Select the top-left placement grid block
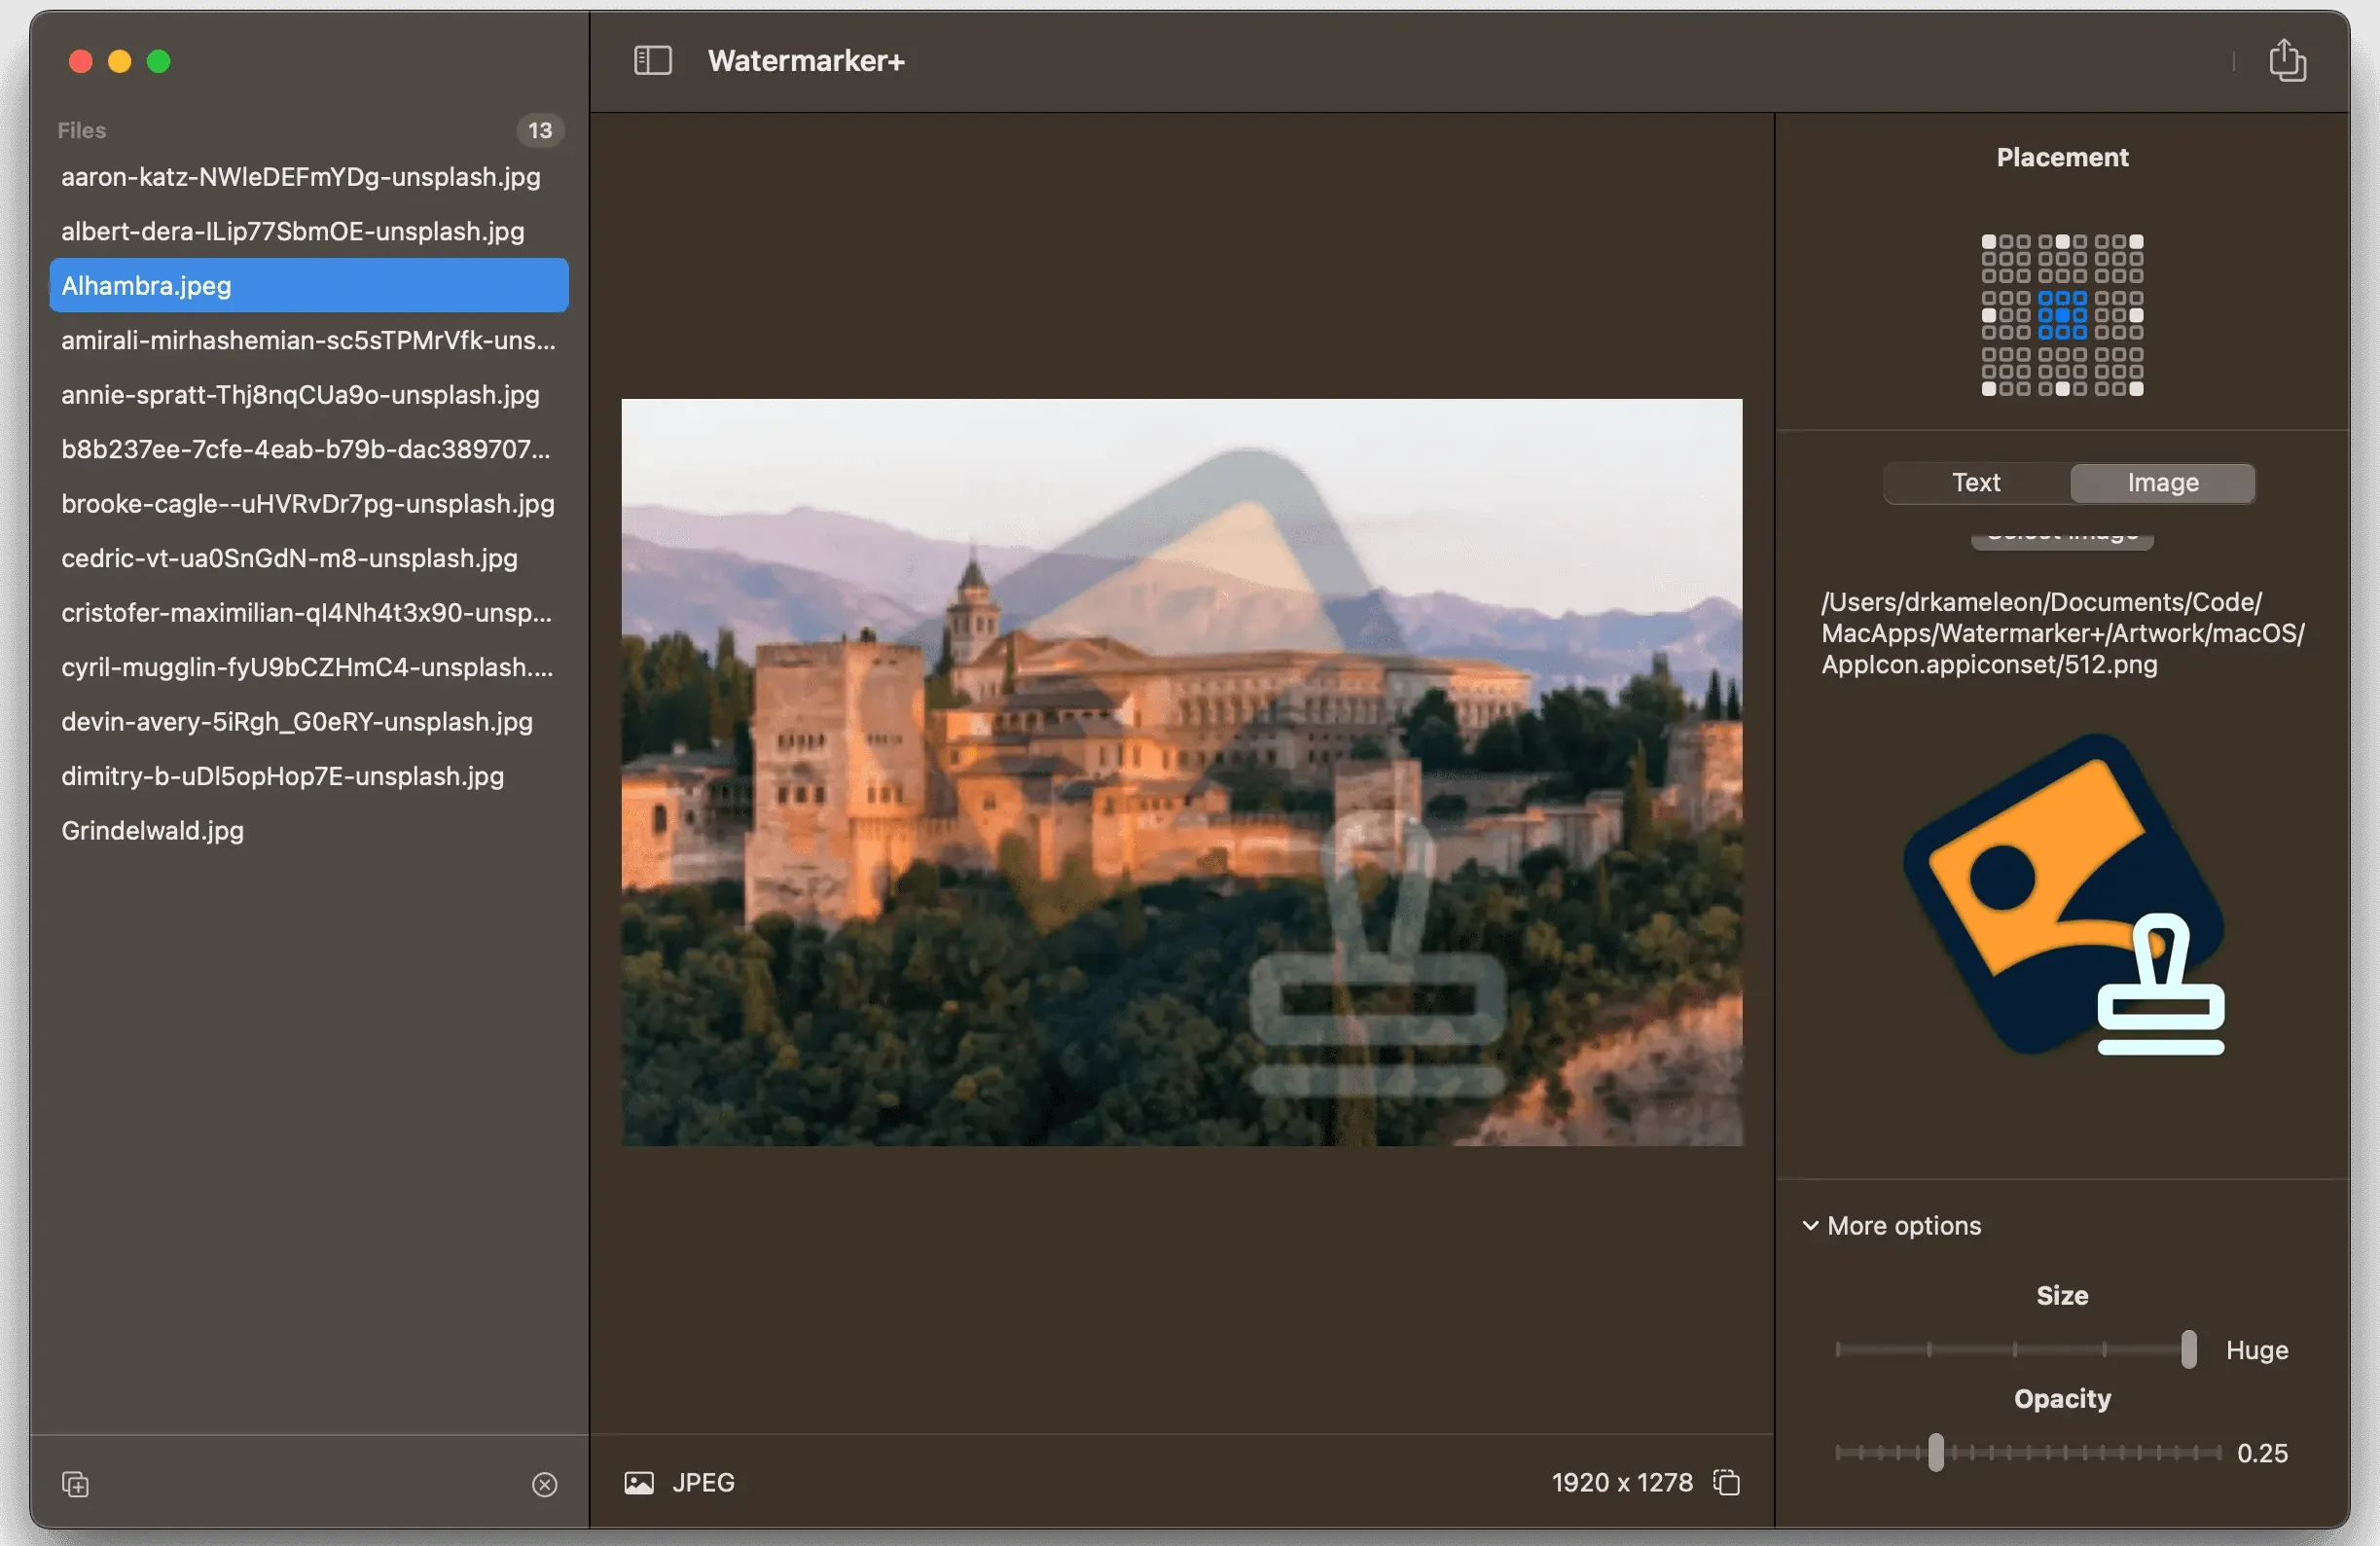The height and width of the screenshot is (1546, 2380). (x=2005, y=258)
